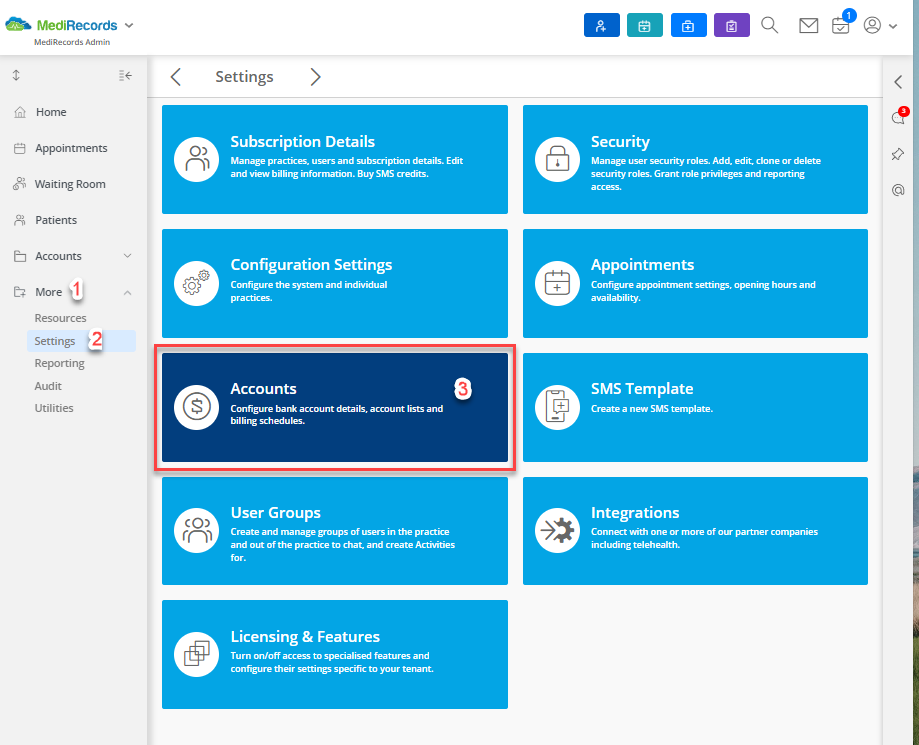Click the MediRecords Admin label

click(x=72, y=42)
